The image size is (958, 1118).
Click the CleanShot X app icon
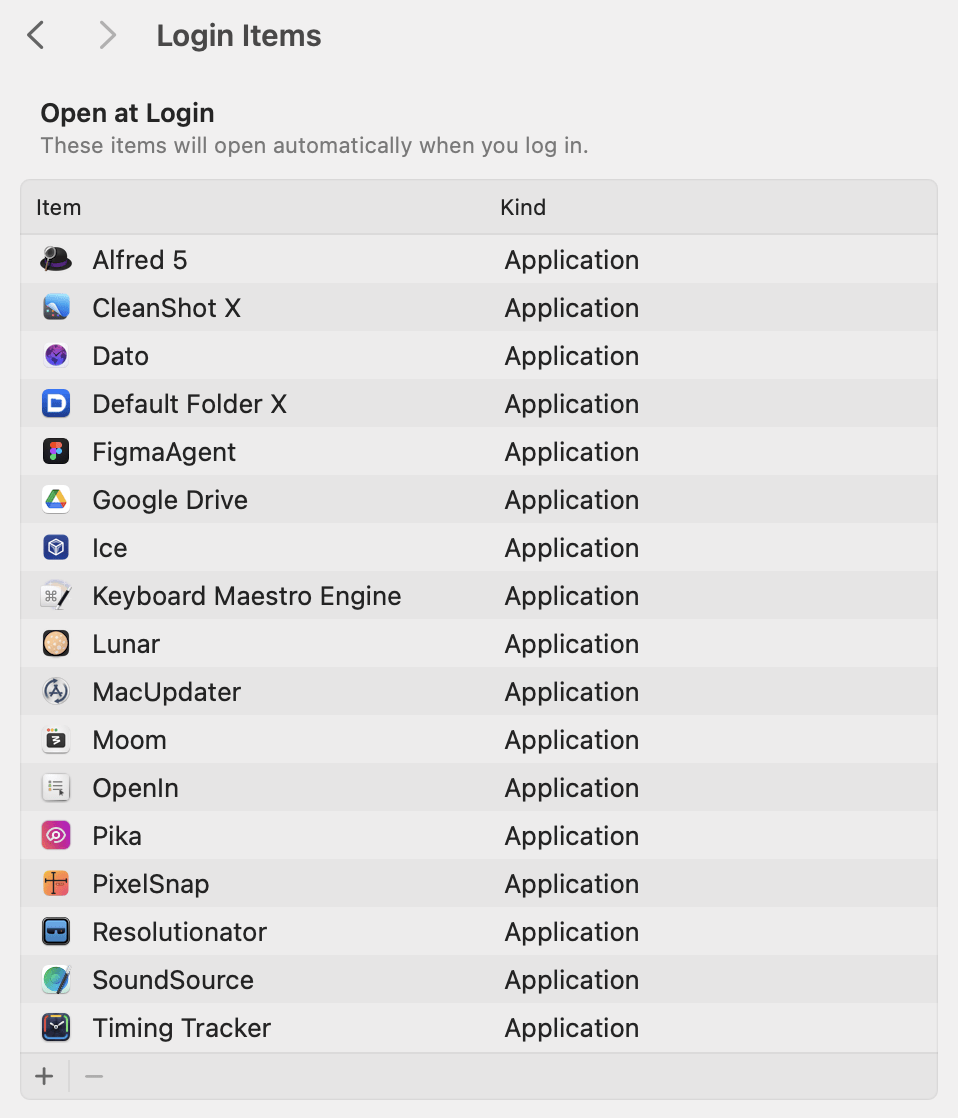(x=56, y=307)
